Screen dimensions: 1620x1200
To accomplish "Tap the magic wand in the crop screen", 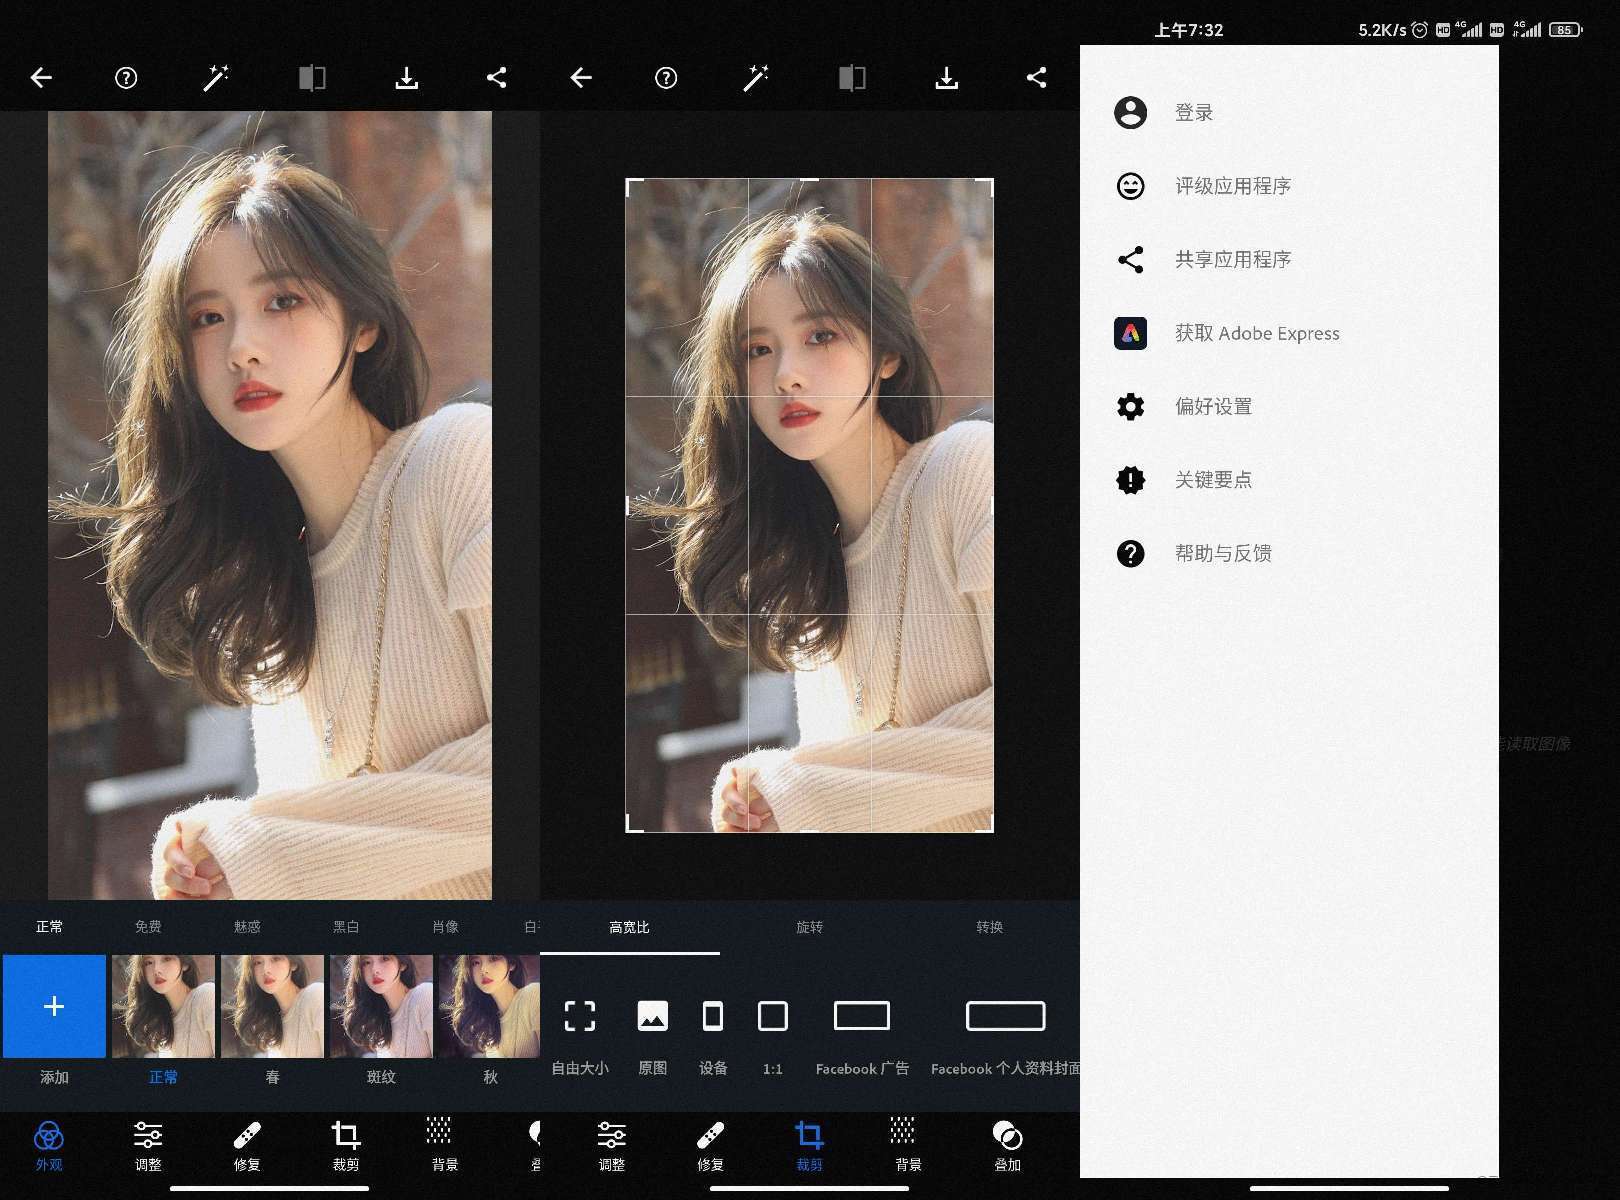I will coord(756,78).
